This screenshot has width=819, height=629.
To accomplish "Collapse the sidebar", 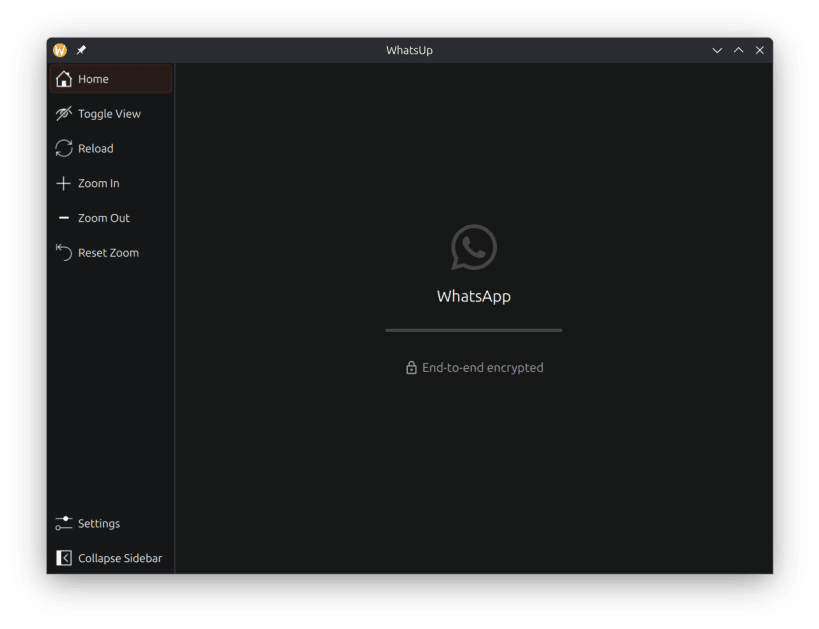I will [111, 558].
